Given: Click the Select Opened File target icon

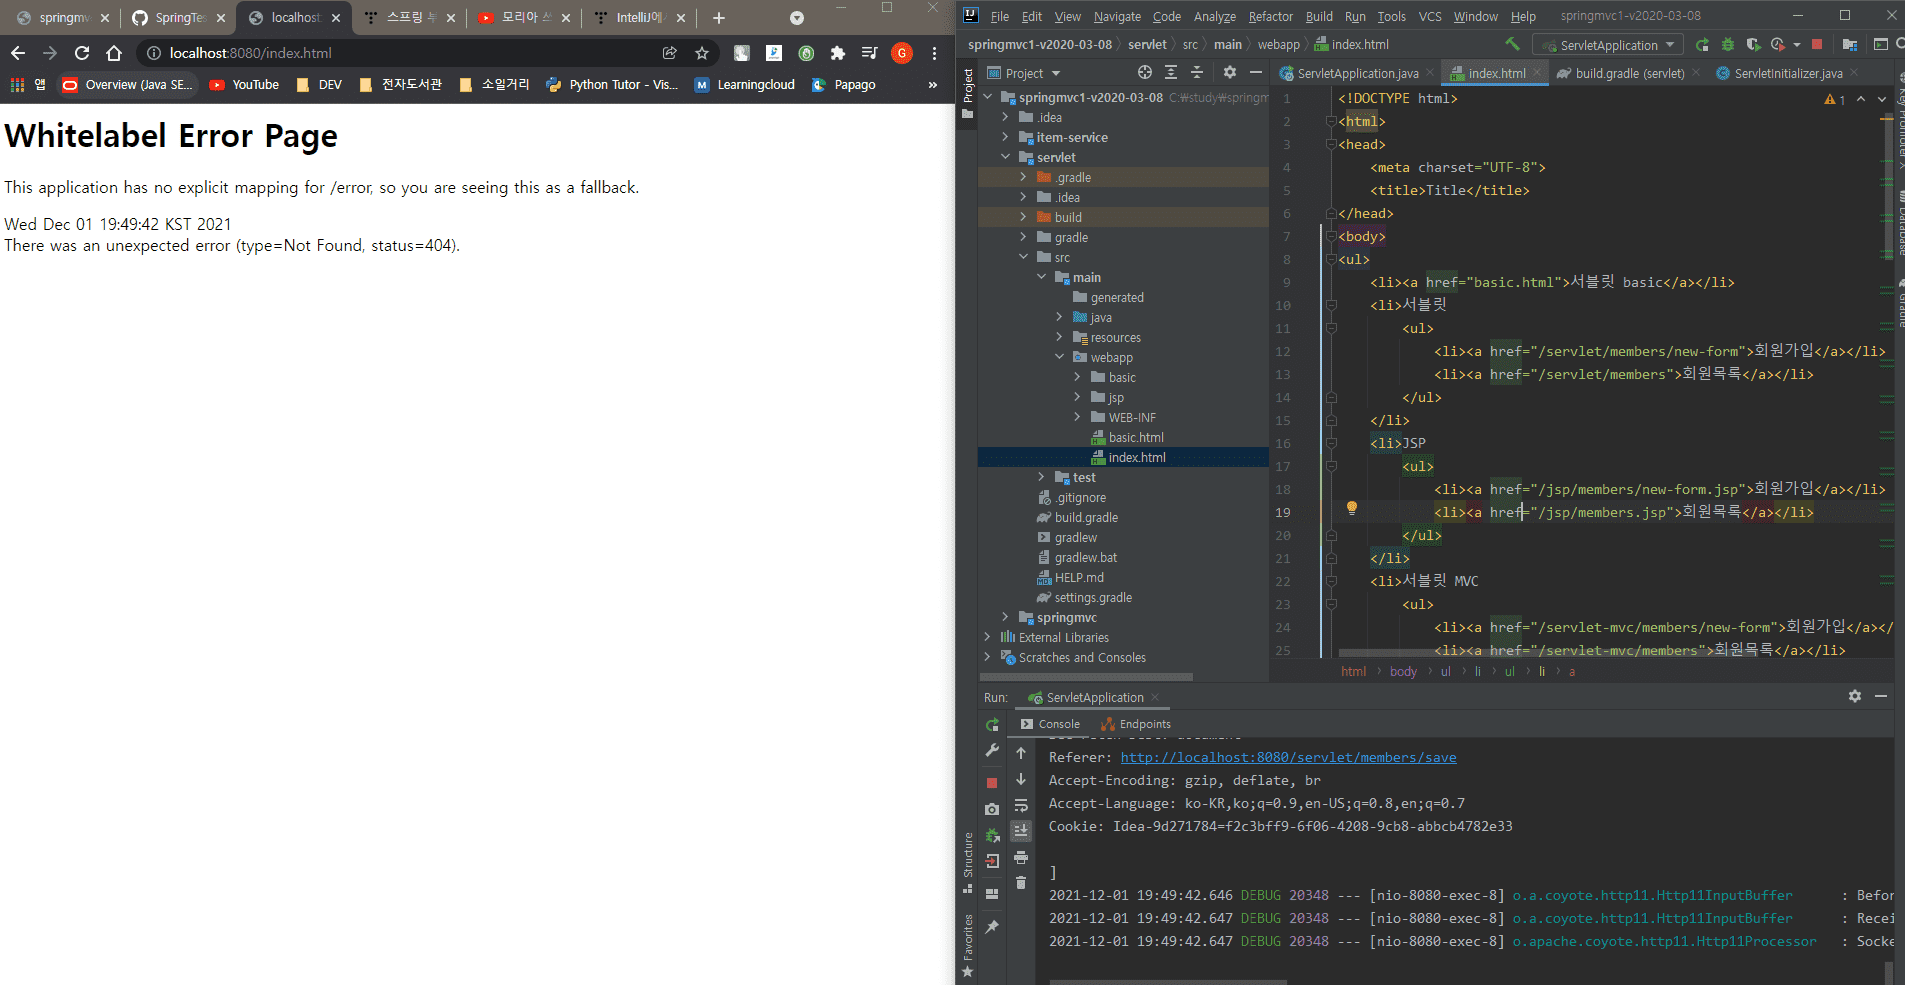Looking at the screenshot, I should coord(1145,72).
